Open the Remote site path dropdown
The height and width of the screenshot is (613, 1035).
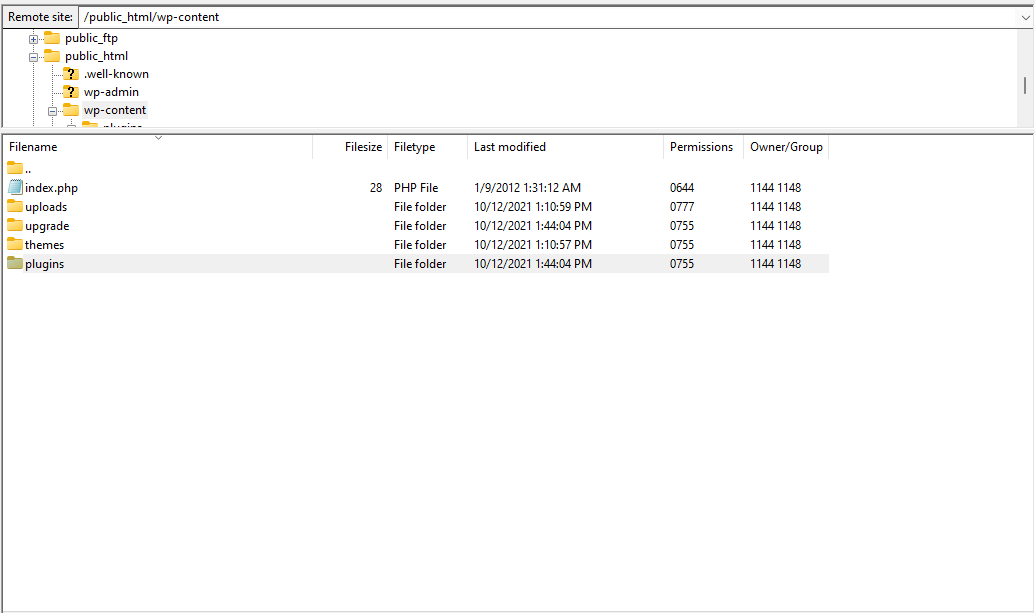pyautogui.click(x=1024, y=17)
